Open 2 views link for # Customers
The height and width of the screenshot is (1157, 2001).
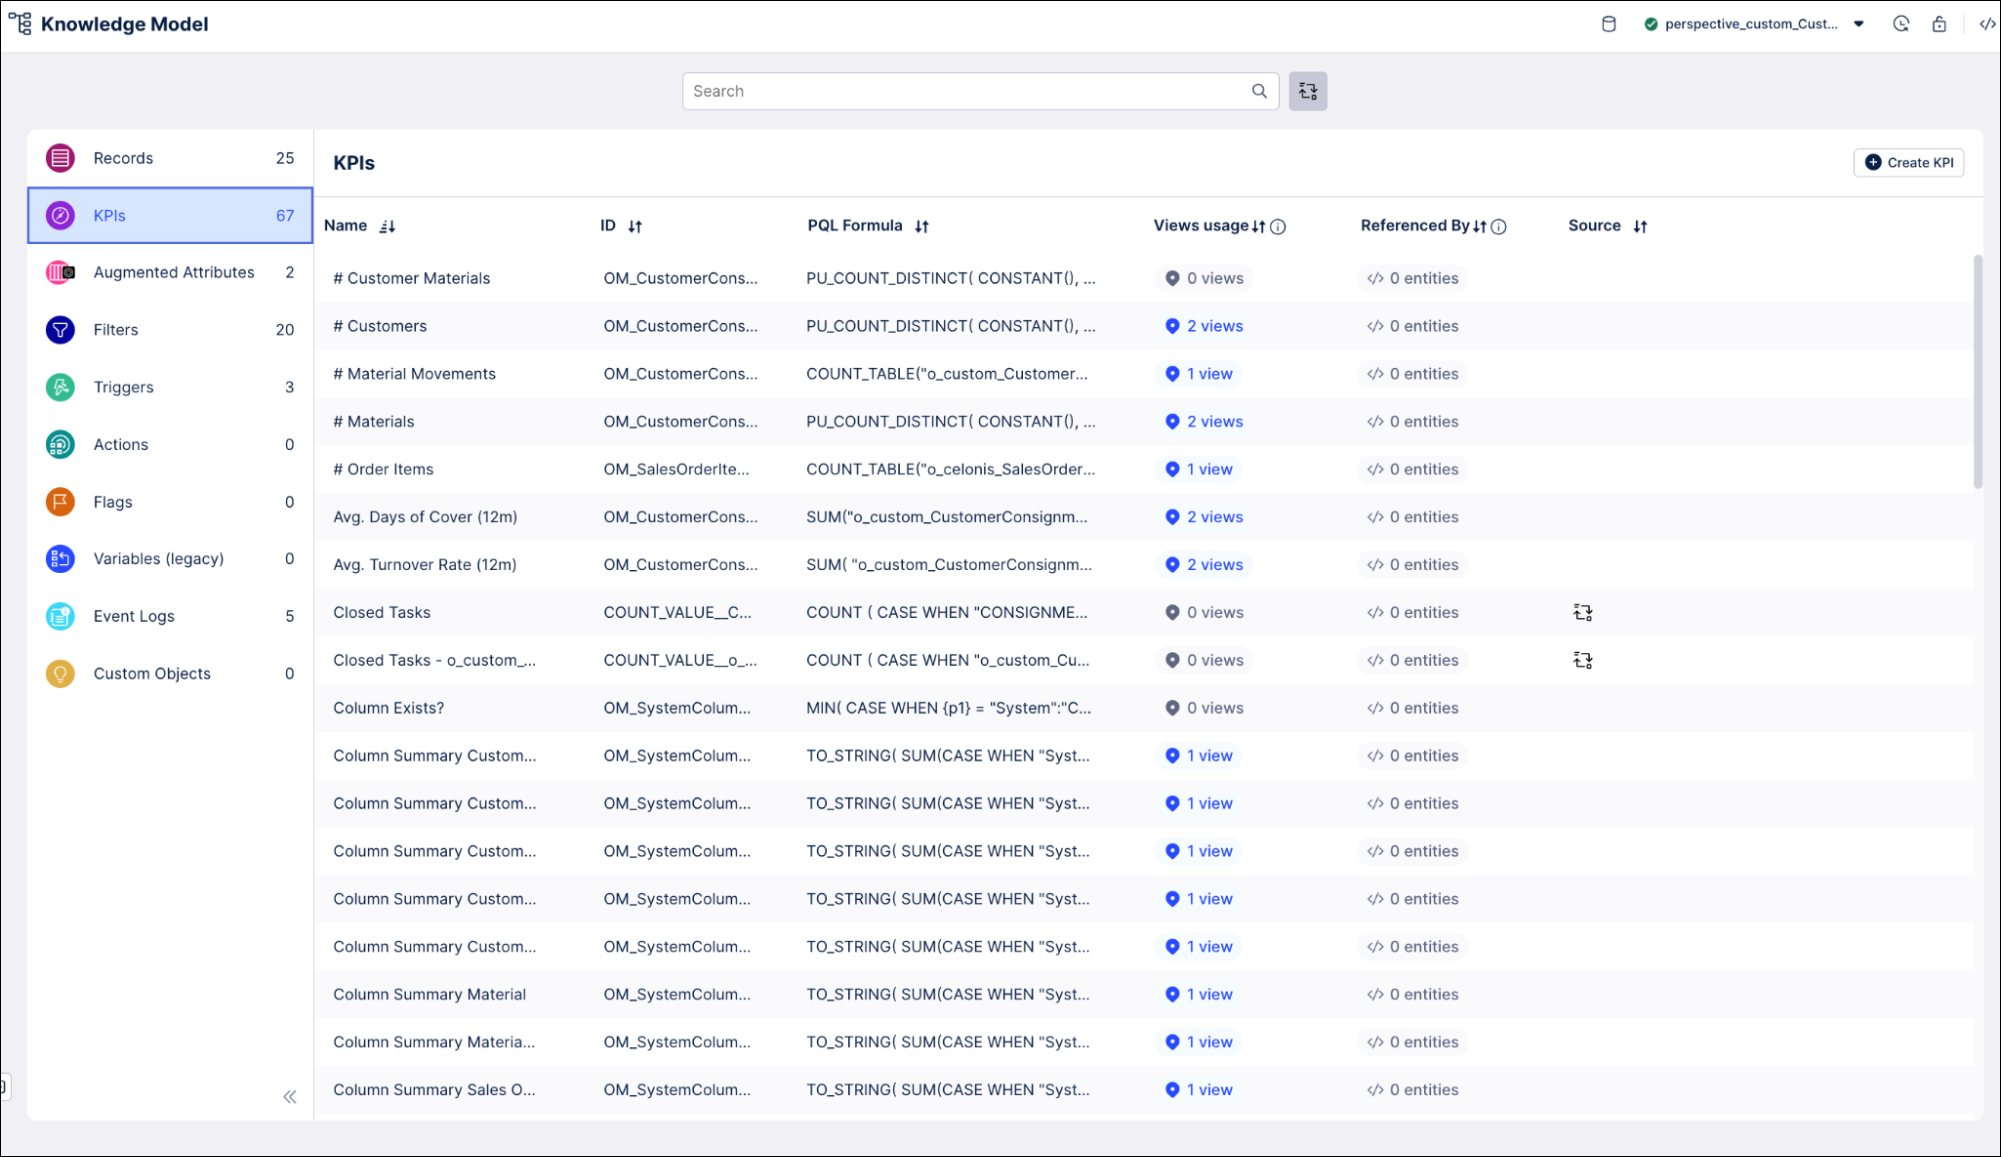coord(1204,326)
